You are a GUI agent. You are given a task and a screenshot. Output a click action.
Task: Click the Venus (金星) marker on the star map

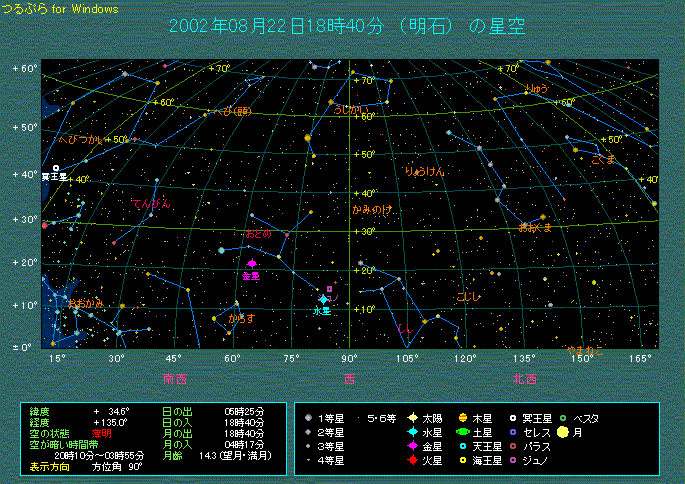251,264
